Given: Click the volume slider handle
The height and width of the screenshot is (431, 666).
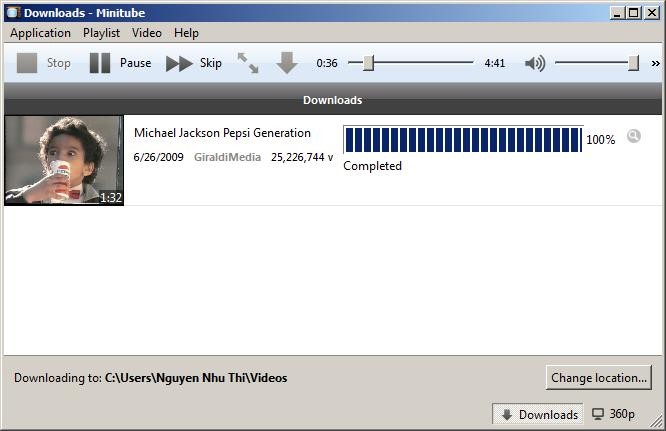Looking at the screenshot, I should [633, 63].
